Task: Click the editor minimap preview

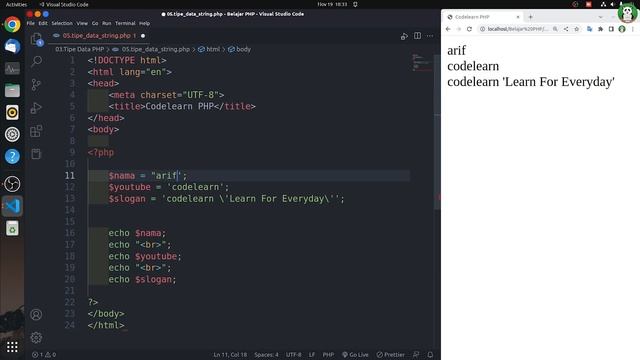Action: (422, 62)
